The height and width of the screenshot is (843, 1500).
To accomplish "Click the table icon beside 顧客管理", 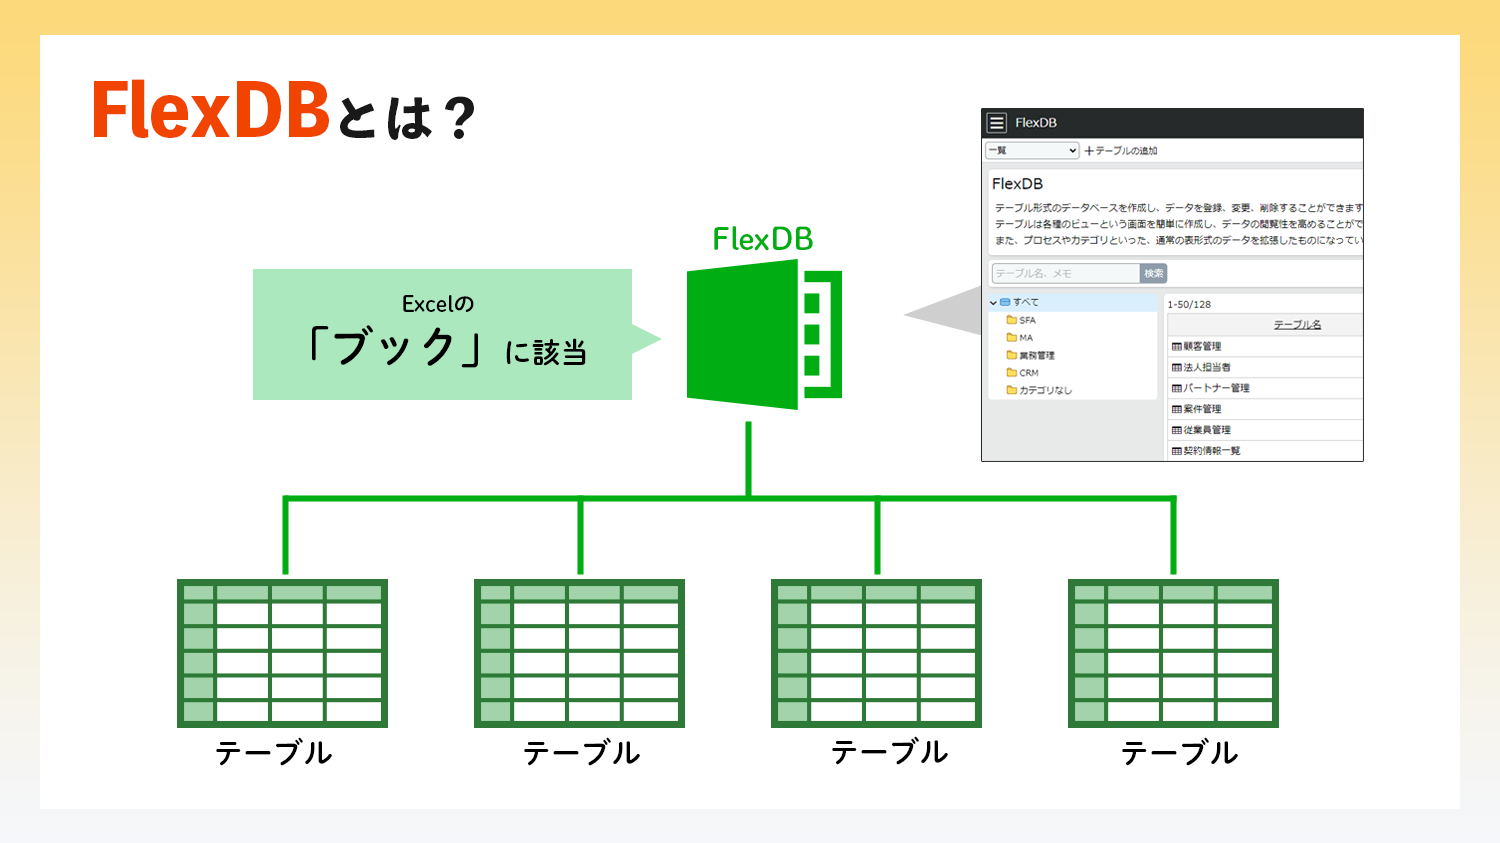I will (x=1177, y=347).
